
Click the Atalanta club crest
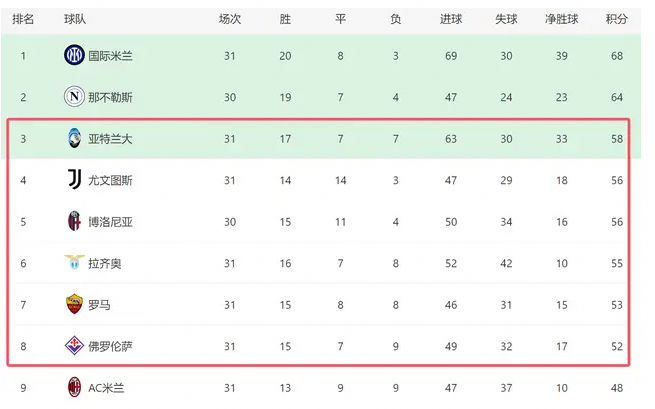click(74, 138)
